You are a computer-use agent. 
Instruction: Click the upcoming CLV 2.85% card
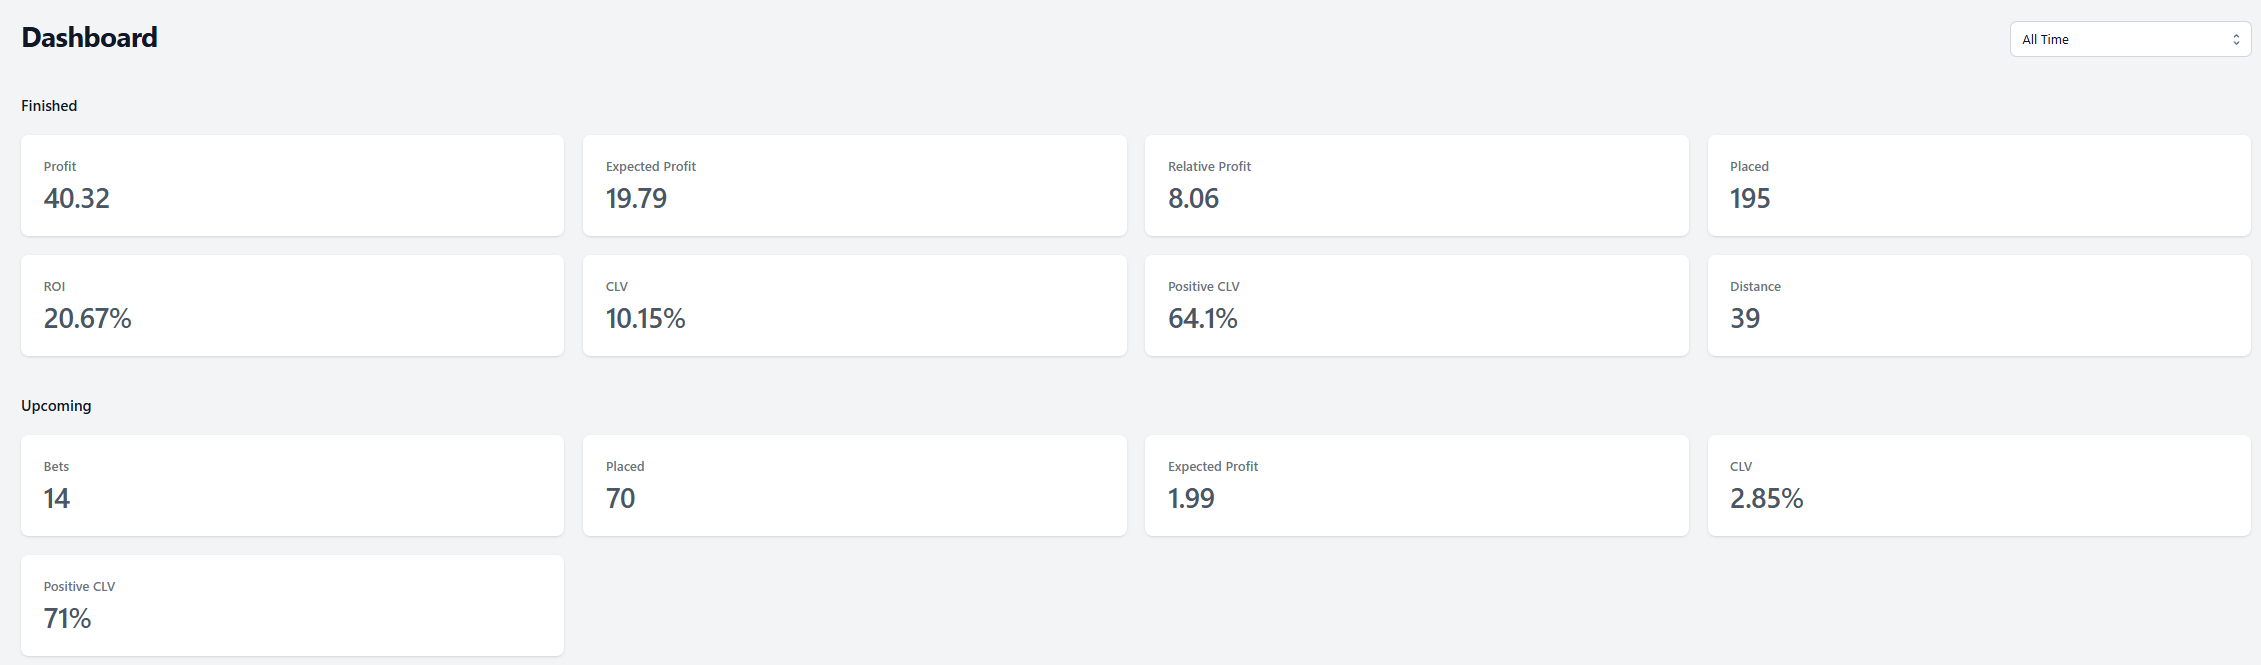pyautogui.click(x=1979, y=486)
